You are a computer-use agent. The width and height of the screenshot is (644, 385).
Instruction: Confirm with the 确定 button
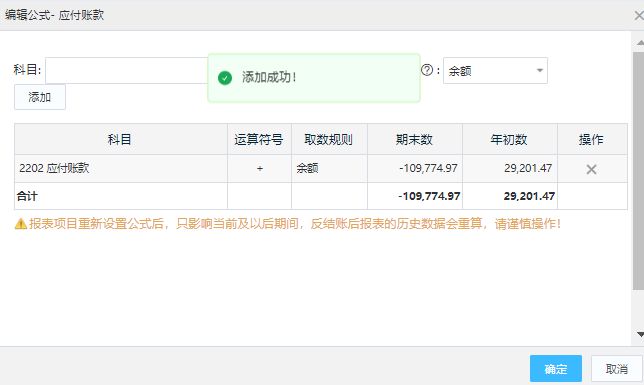point(556,369)
